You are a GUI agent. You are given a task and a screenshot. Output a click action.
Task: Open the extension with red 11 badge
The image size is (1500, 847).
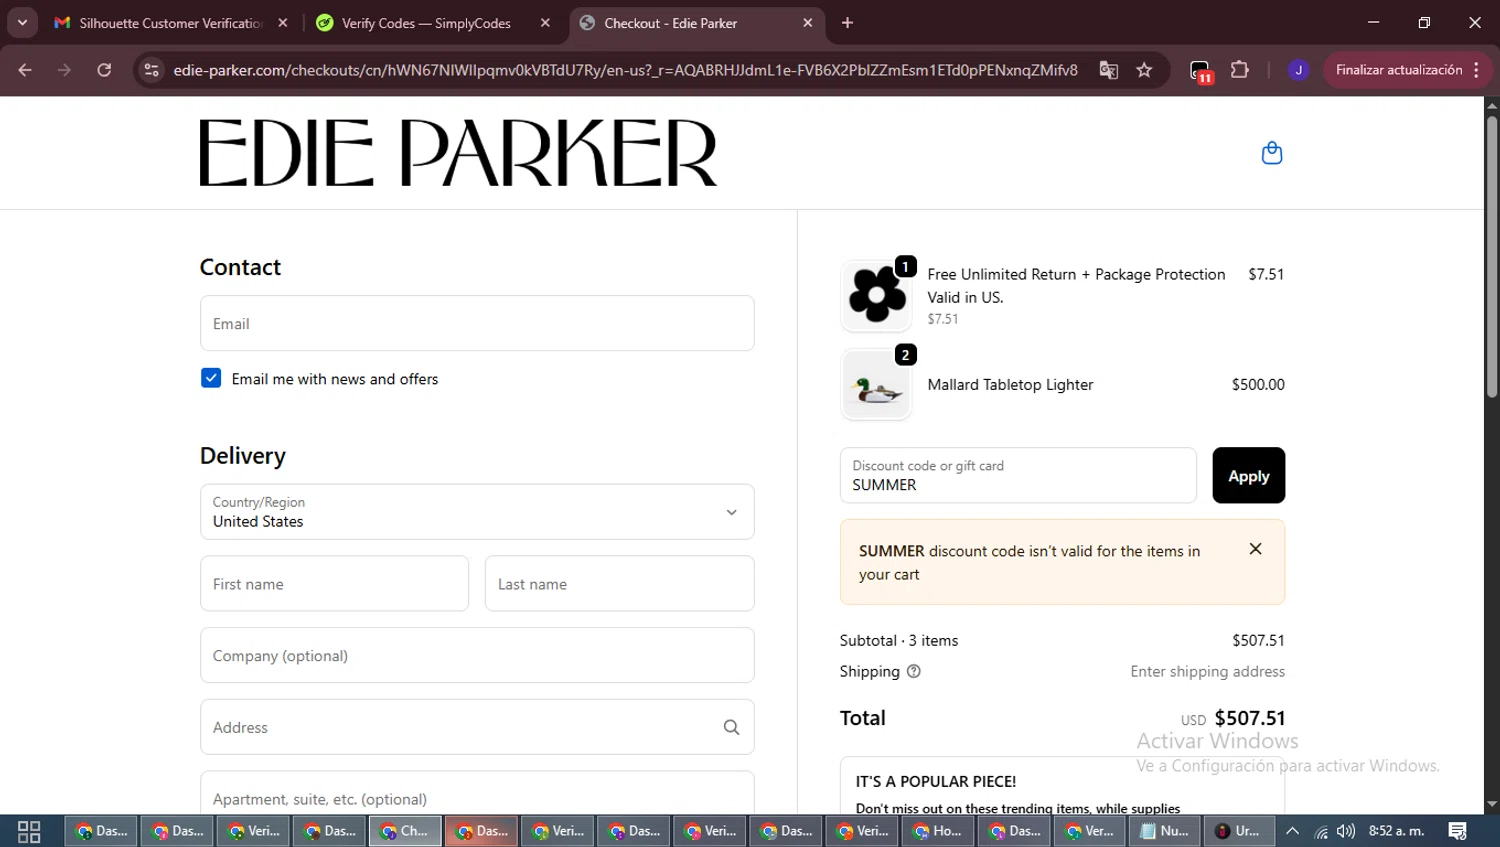click(x=1200, y=71)
